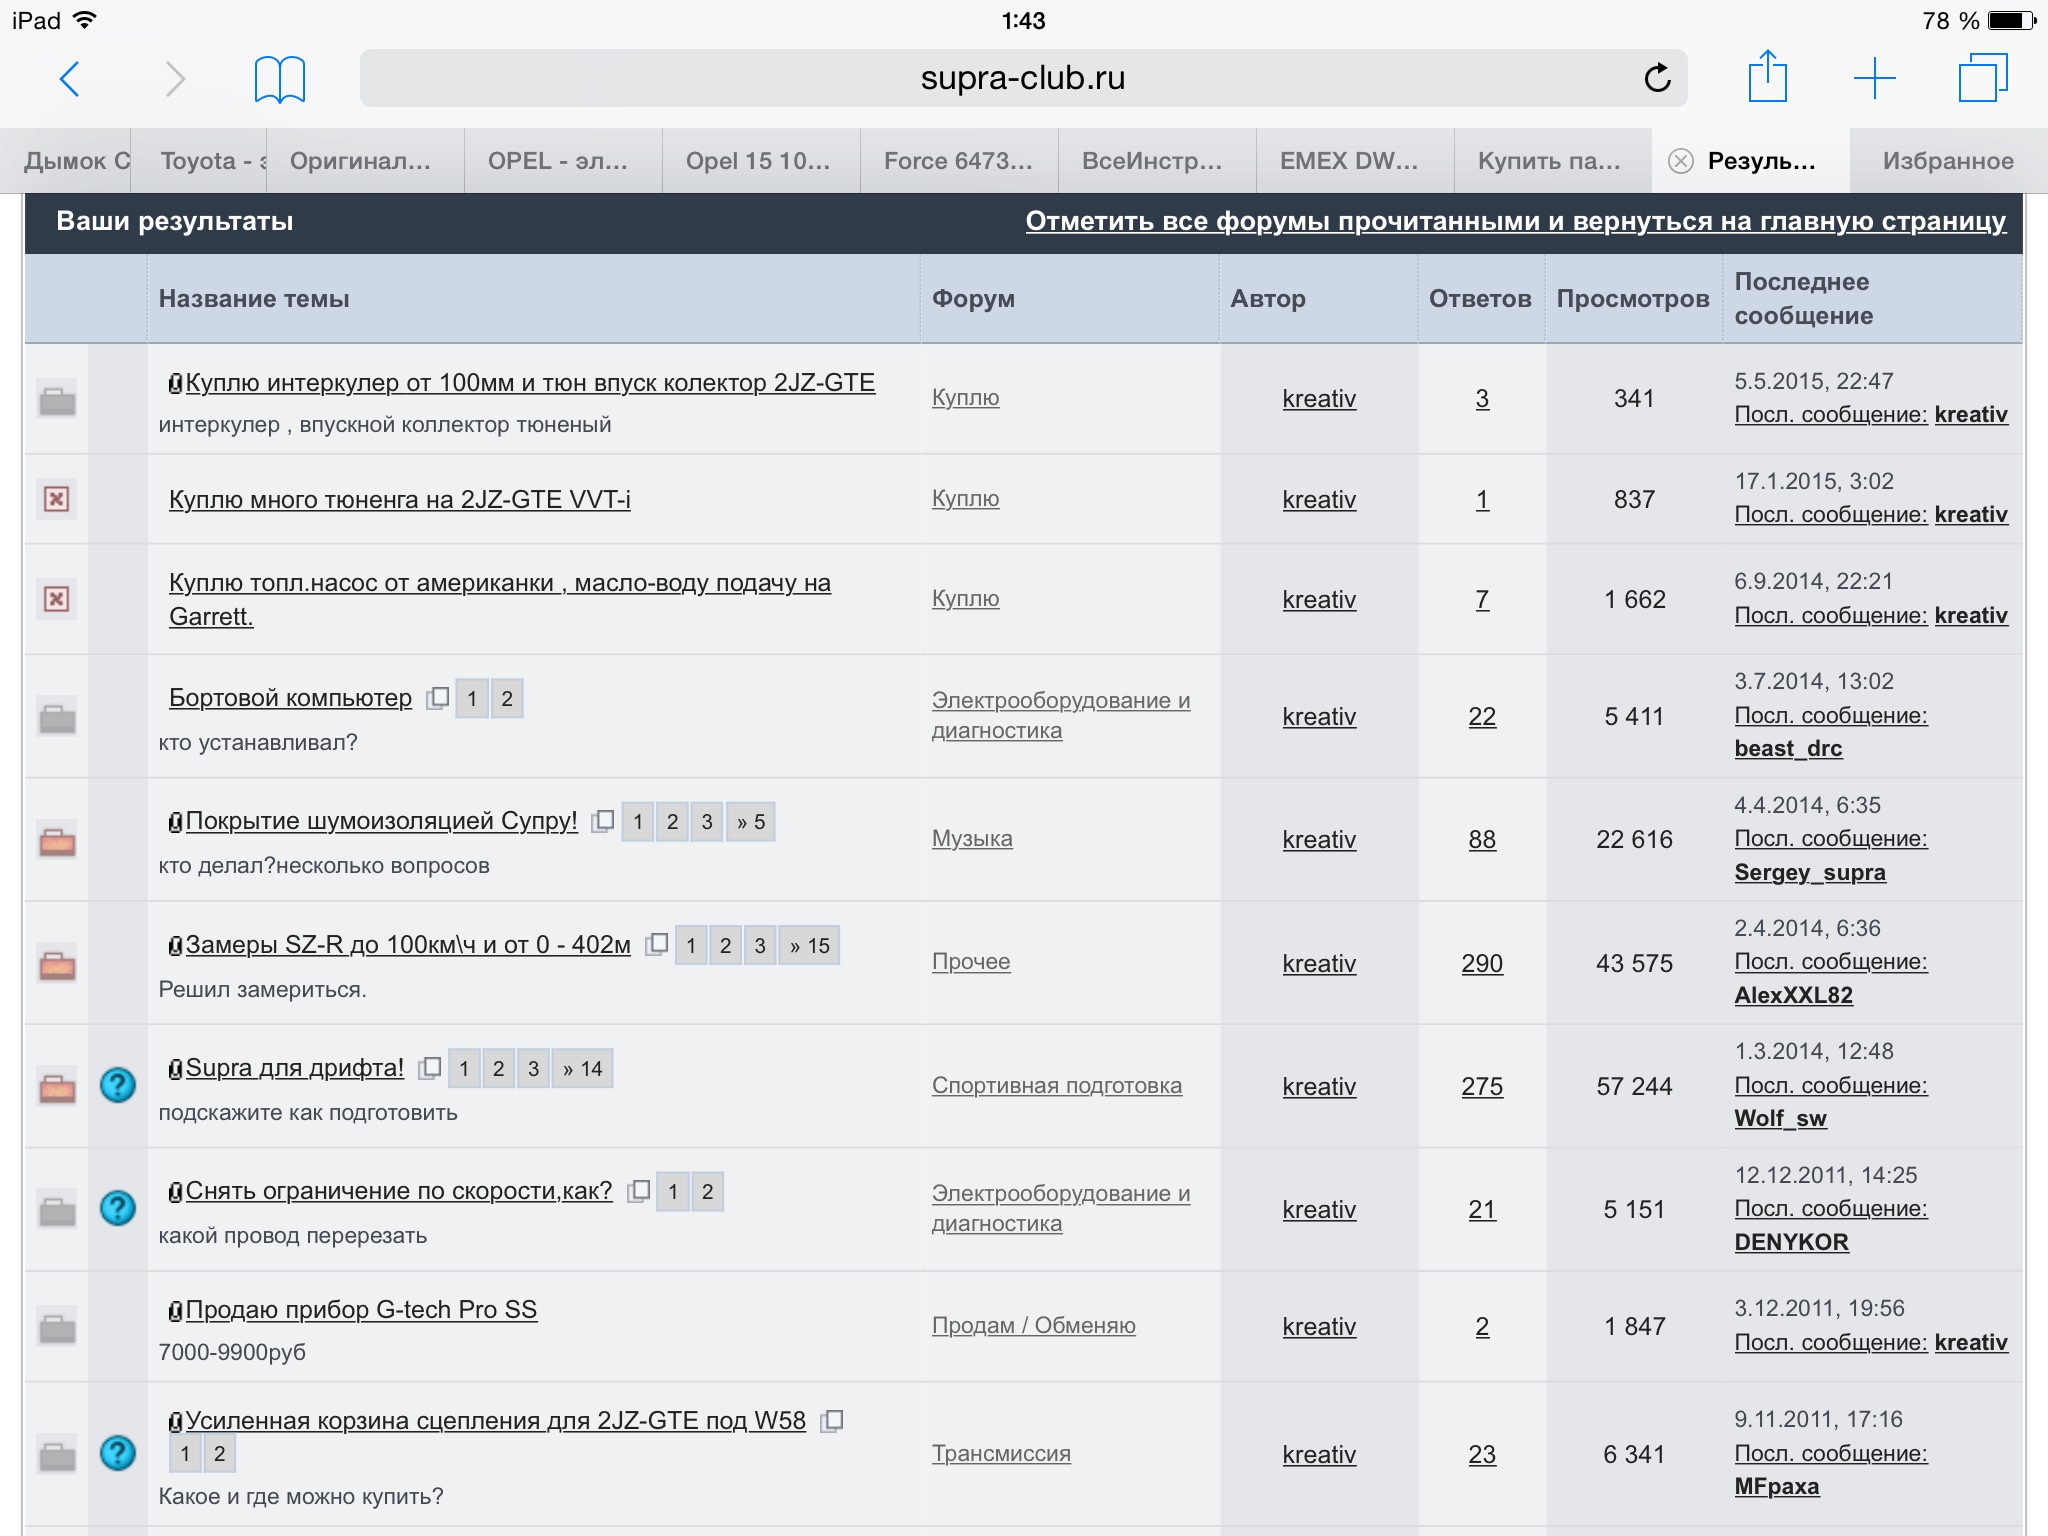Open page 2 of Снять ограничение thread

pyautogui.click(x=707, y=1192)
